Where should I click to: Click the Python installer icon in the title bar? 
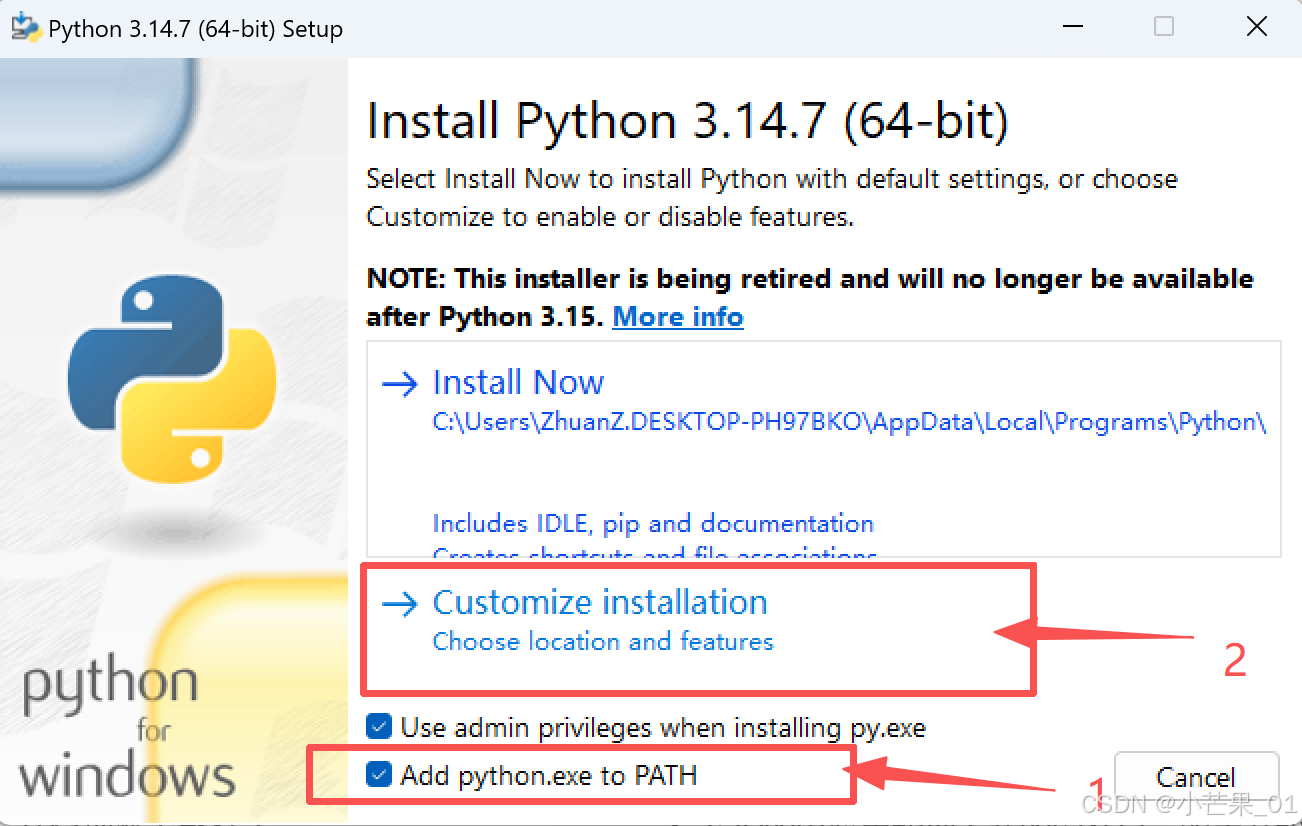click(25, 27)
